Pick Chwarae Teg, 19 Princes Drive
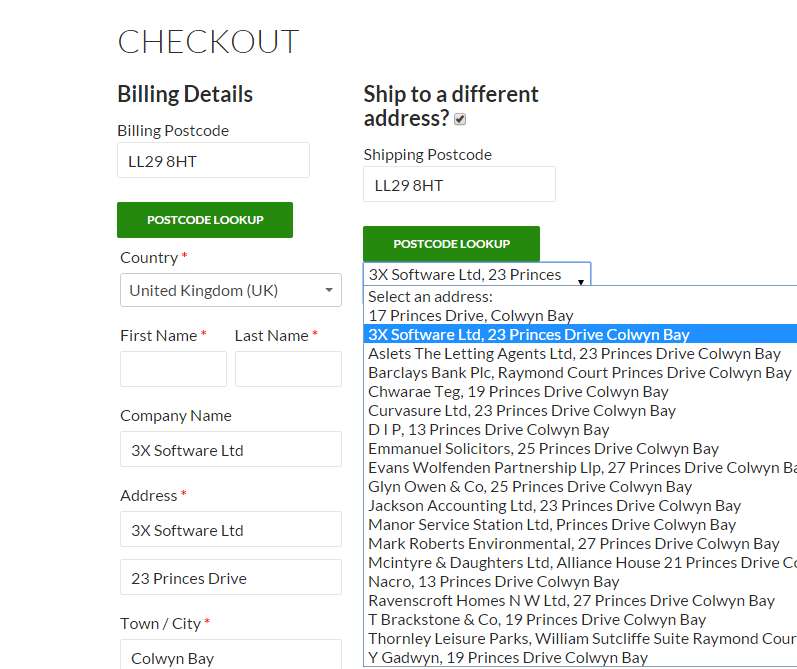797x669 pixels. tap(580, 391)
